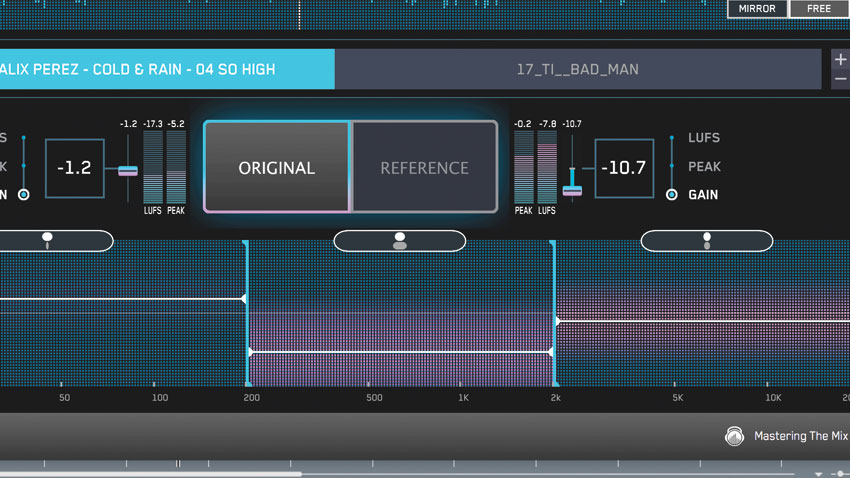Click the reference gain fader handle

(x=572, y=190)
